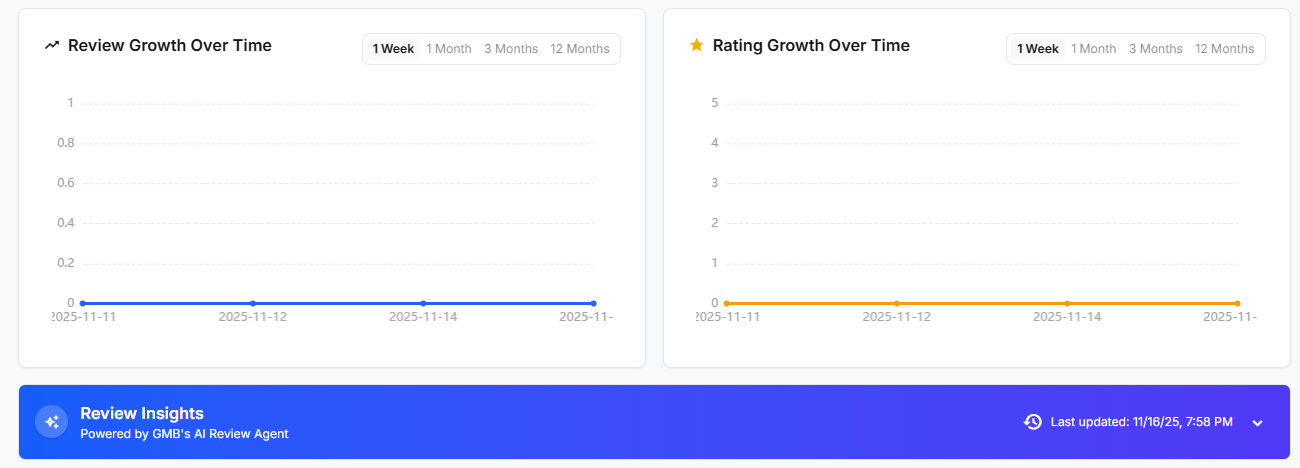Set Rating Growth range to 12 Months
Viewport: 1300px width, 468px height.
point(1225,49)
